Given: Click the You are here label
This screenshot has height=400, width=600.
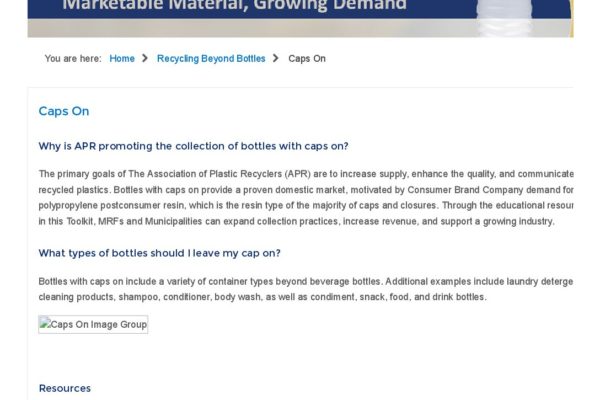Looking at the screenshot, I should tap(73, 59).
